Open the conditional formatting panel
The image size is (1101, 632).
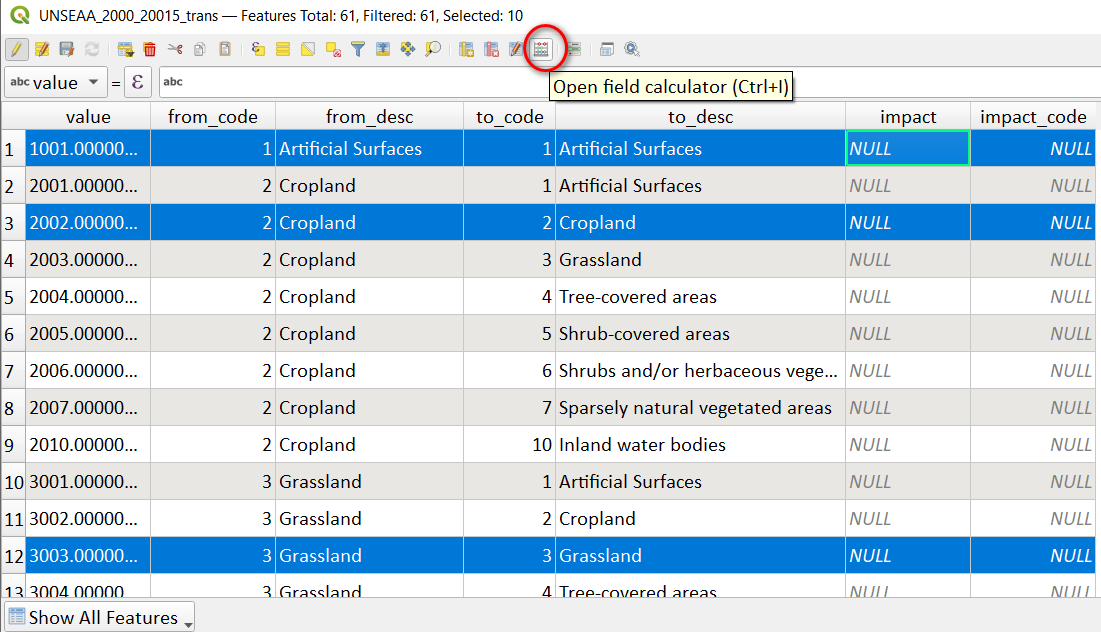[x=574, y=49]
